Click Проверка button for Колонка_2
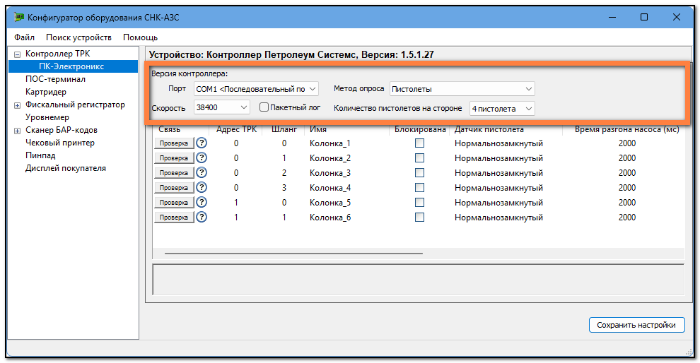The height and width of the screenshot is (363, 700). coord(174,158)
